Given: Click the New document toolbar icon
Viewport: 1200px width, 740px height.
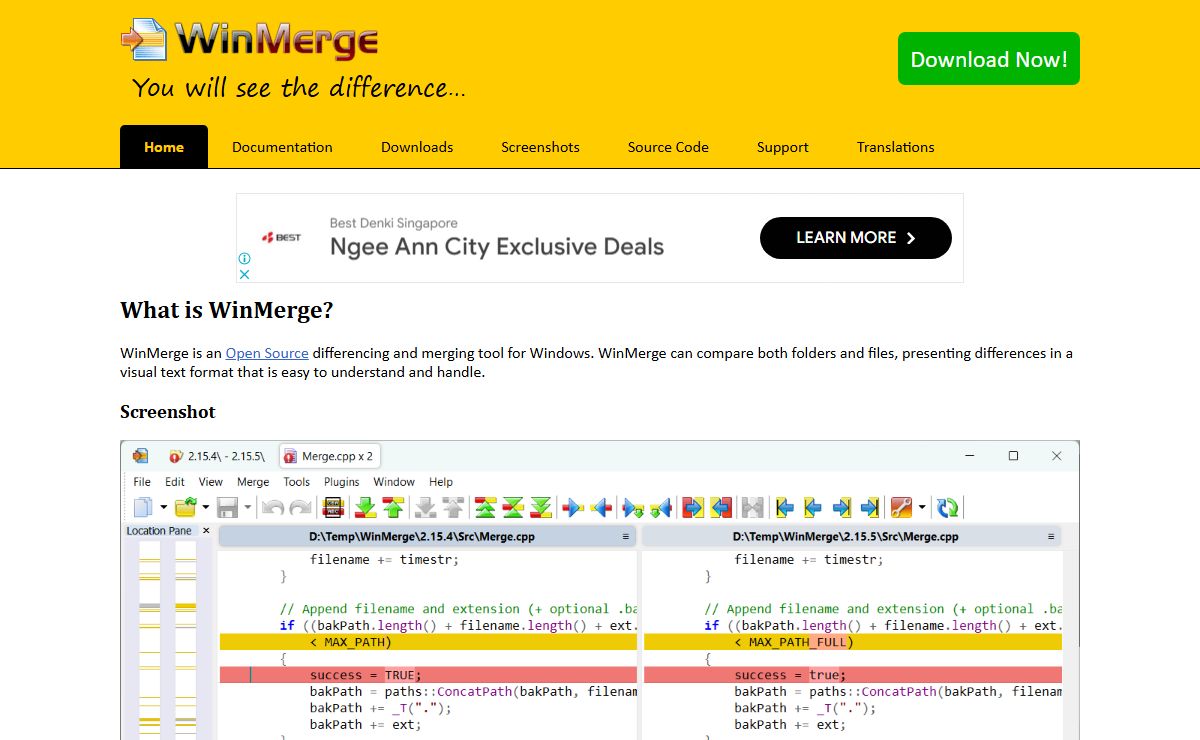Looking at the screenshot, I should pyautogui.click(x=143, y=508).
